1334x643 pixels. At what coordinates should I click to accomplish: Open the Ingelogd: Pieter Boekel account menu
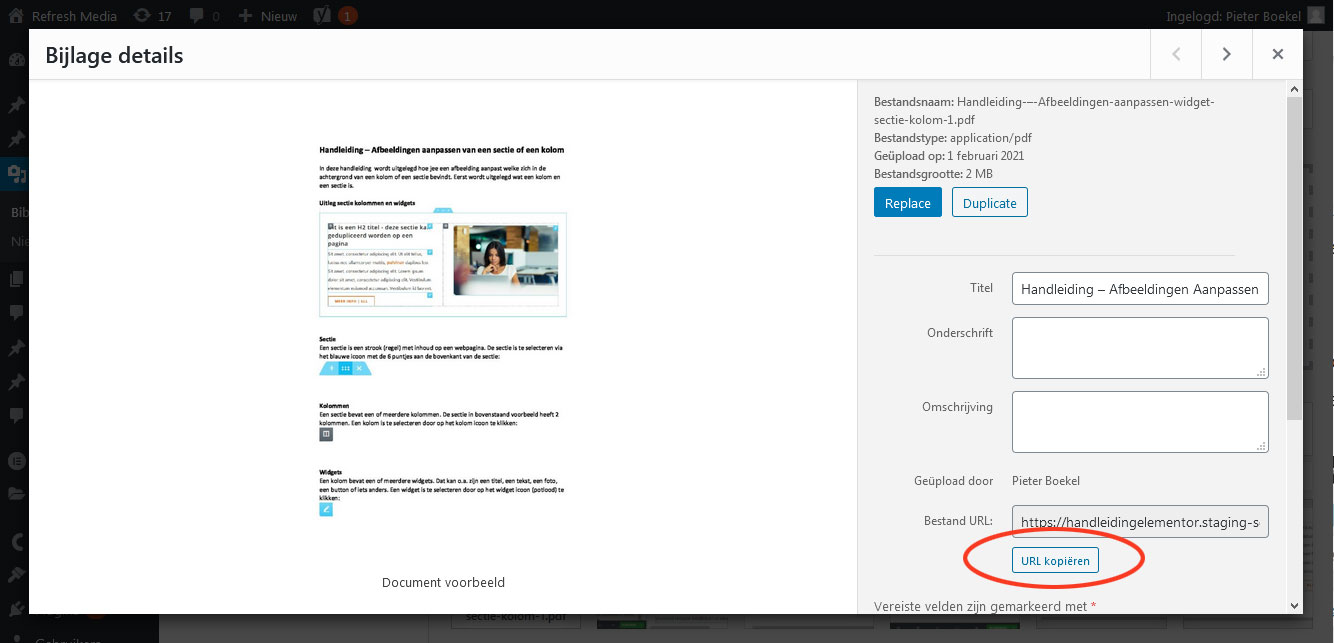[1233, 16]
